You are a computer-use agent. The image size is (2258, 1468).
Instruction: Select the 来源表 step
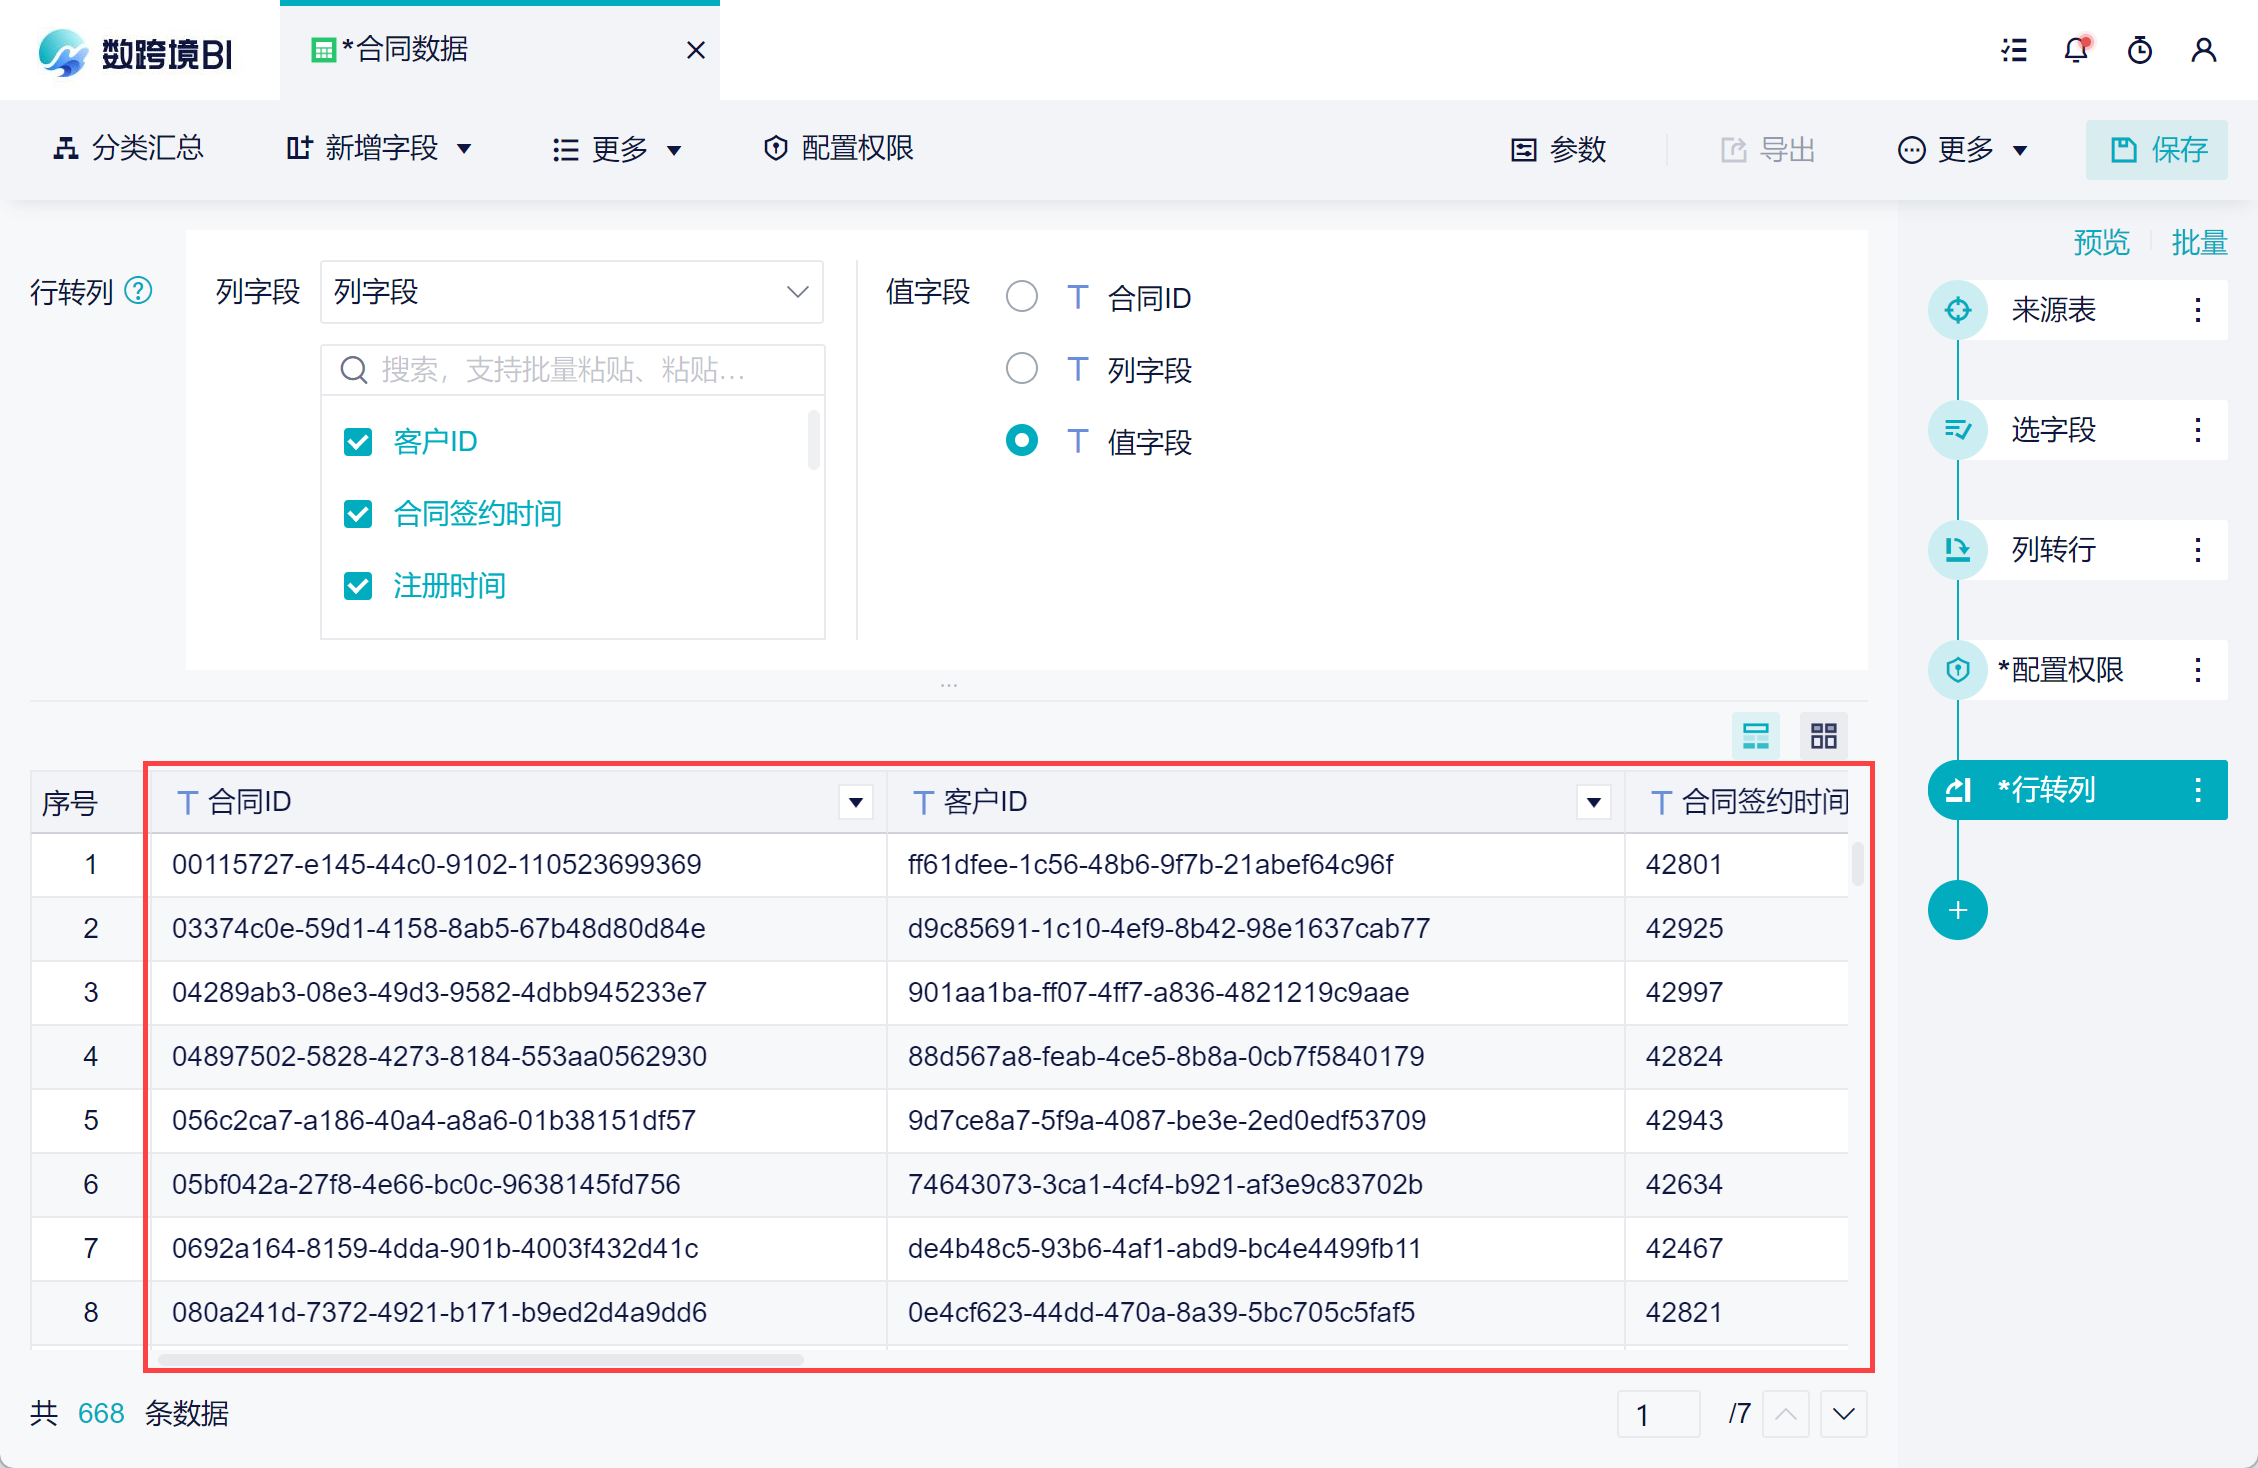click(2078, 310)
